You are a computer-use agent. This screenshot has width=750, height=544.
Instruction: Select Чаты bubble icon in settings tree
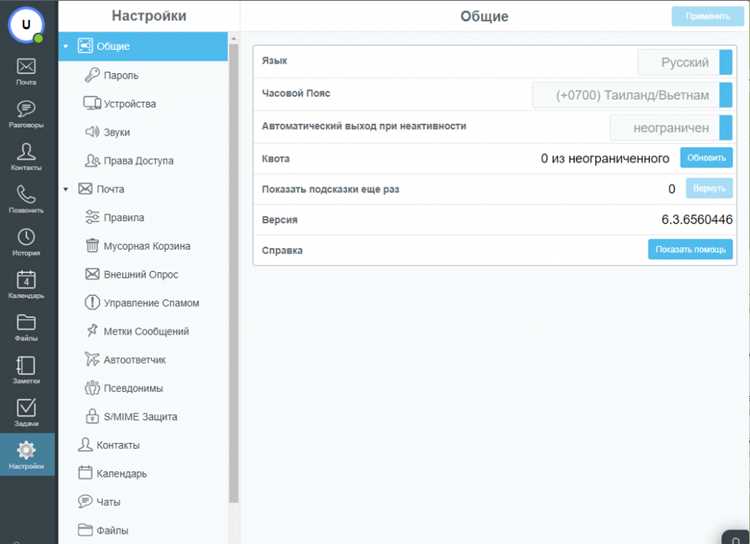85,501
